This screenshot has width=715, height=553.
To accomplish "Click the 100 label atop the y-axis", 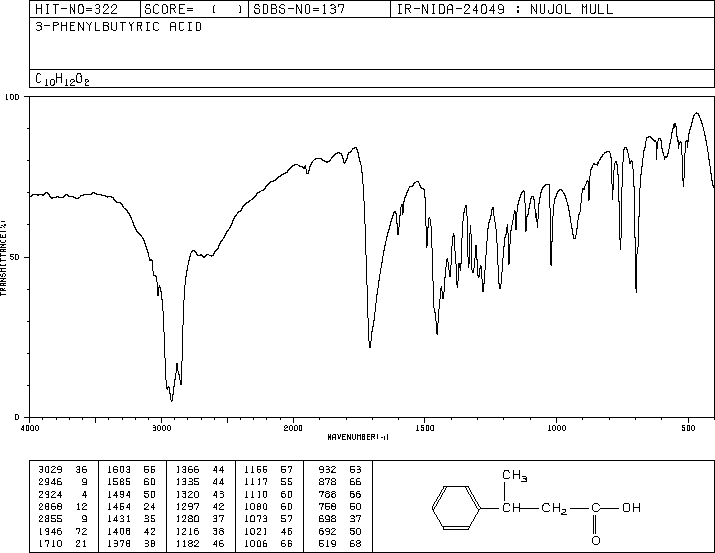I will (12, 97).
